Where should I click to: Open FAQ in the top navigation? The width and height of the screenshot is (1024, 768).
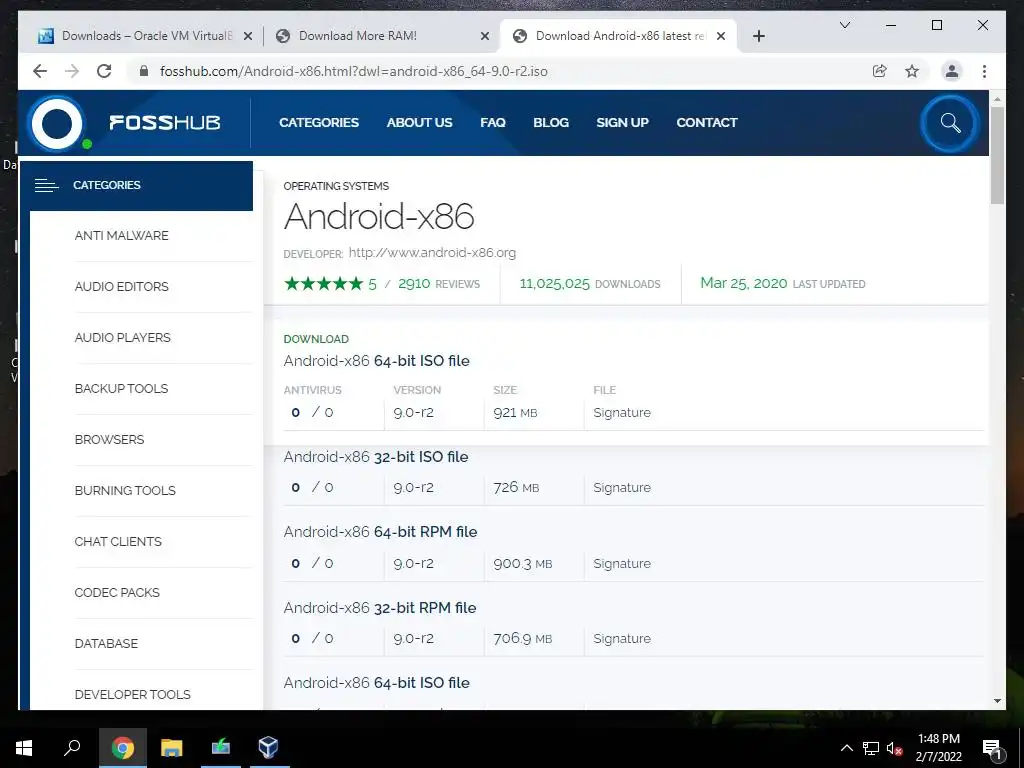[493, 123]
